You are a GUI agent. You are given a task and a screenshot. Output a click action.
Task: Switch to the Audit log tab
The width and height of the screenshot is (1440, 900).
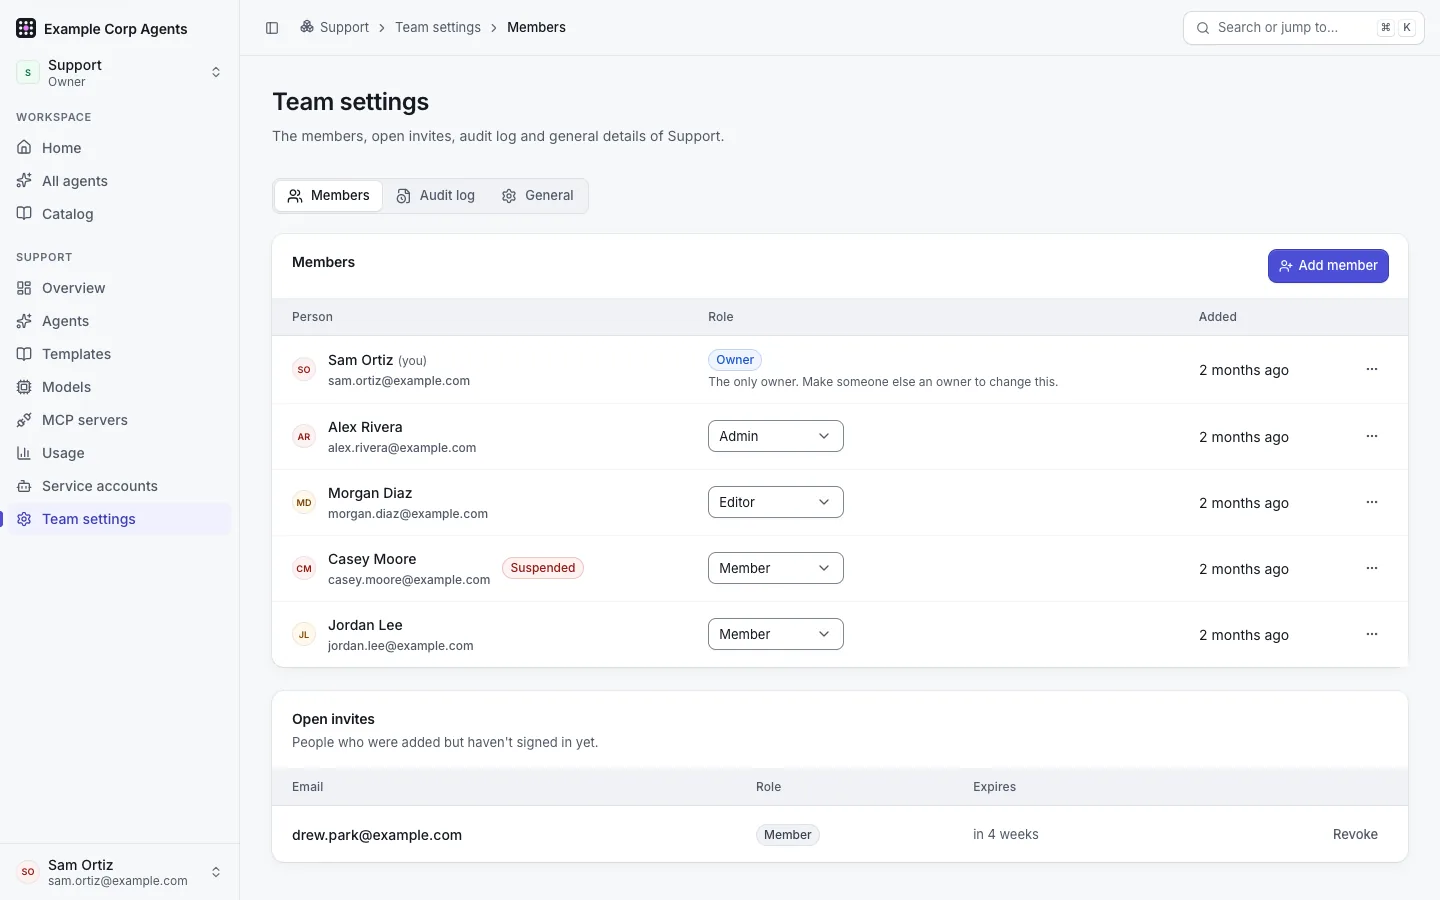(436, 196)
